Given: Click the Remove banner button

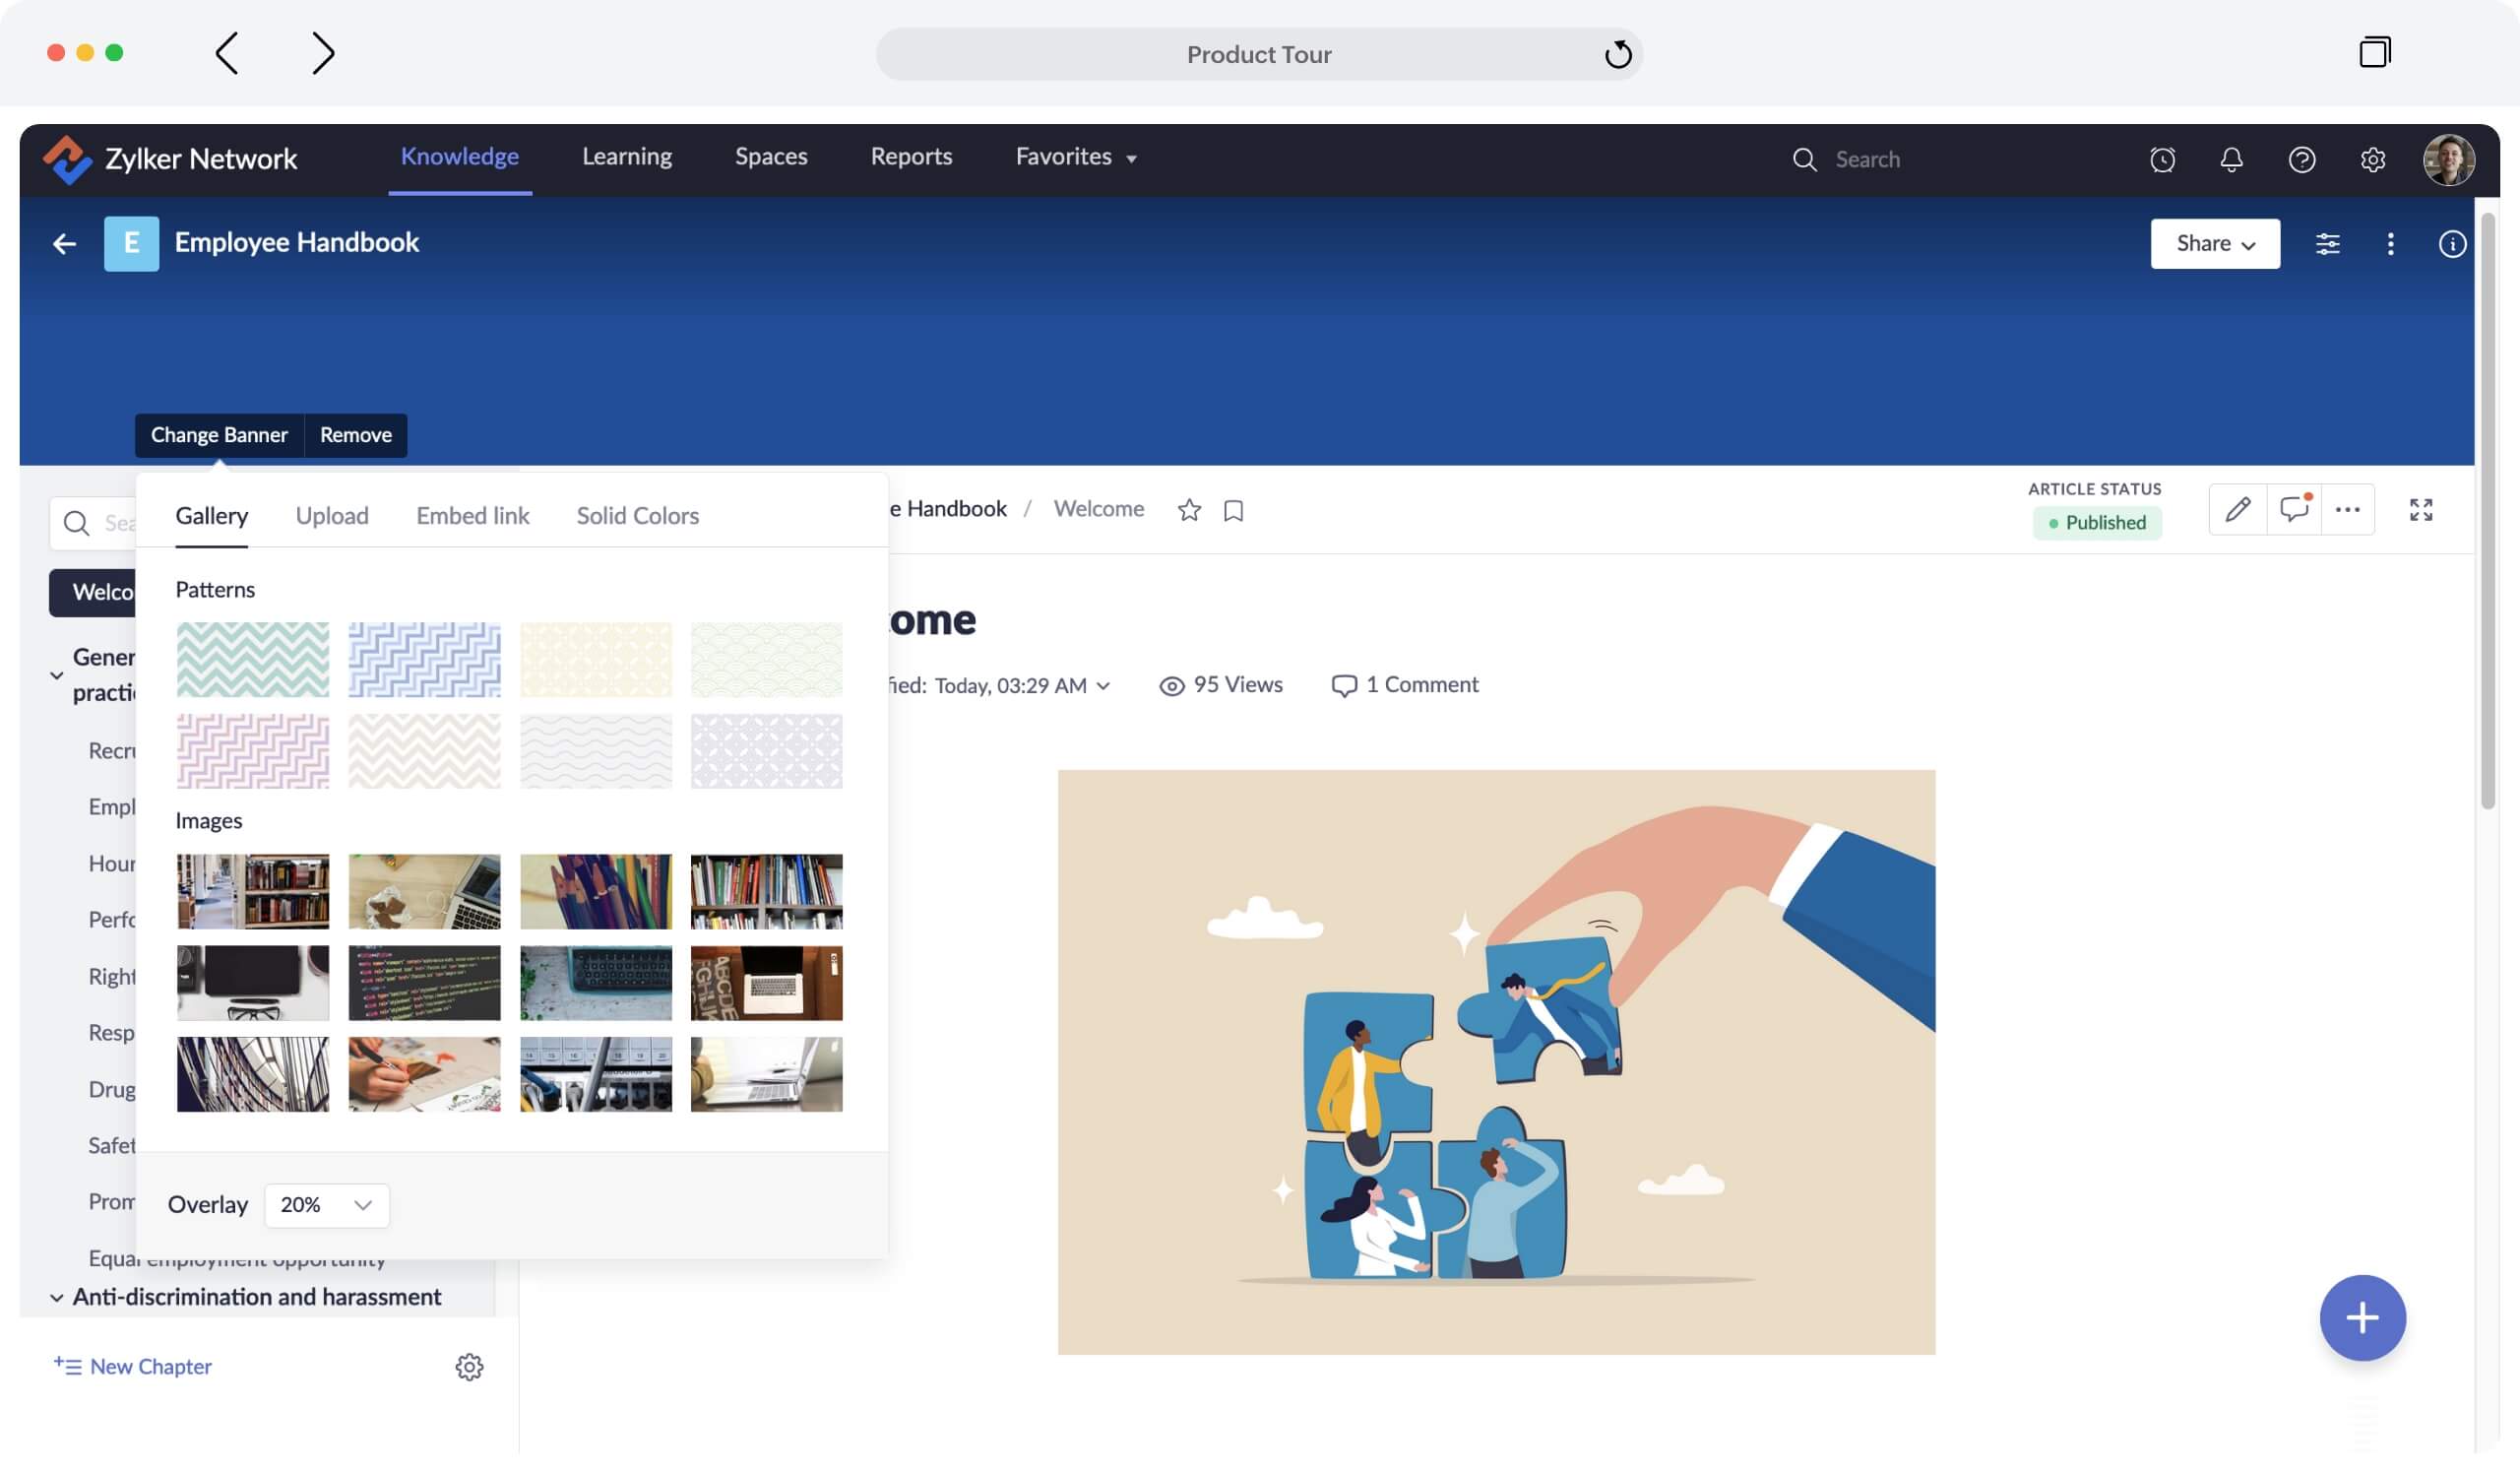Looking at the screenshot, I should coord(355,435).
